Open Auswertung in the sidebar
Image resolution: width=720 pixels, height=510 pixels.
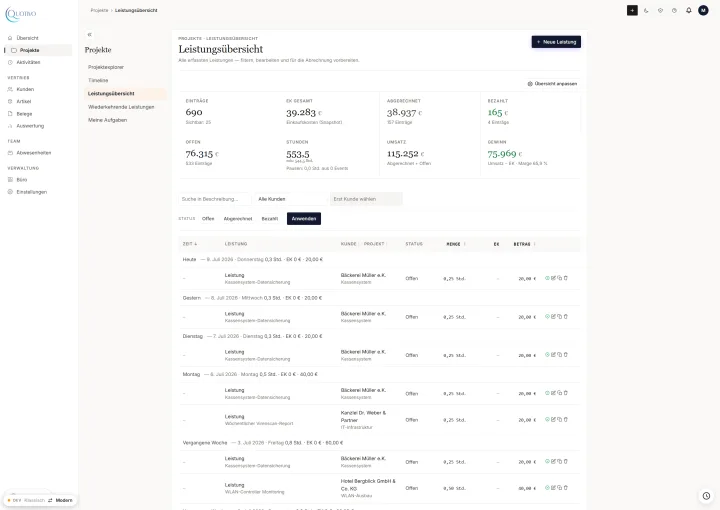point(30,126)
